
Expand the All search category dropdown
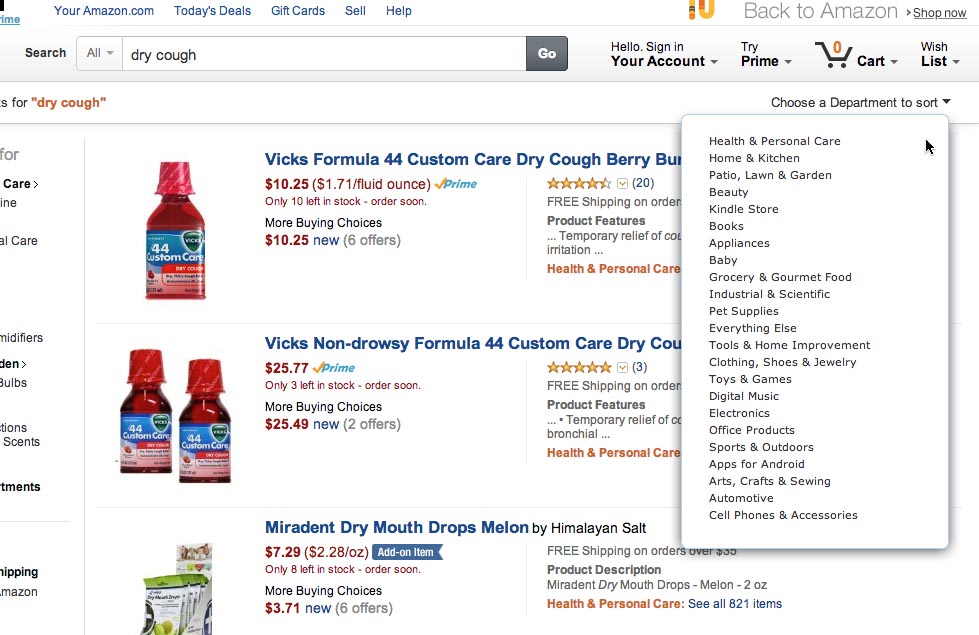click(x=99, y=53)
